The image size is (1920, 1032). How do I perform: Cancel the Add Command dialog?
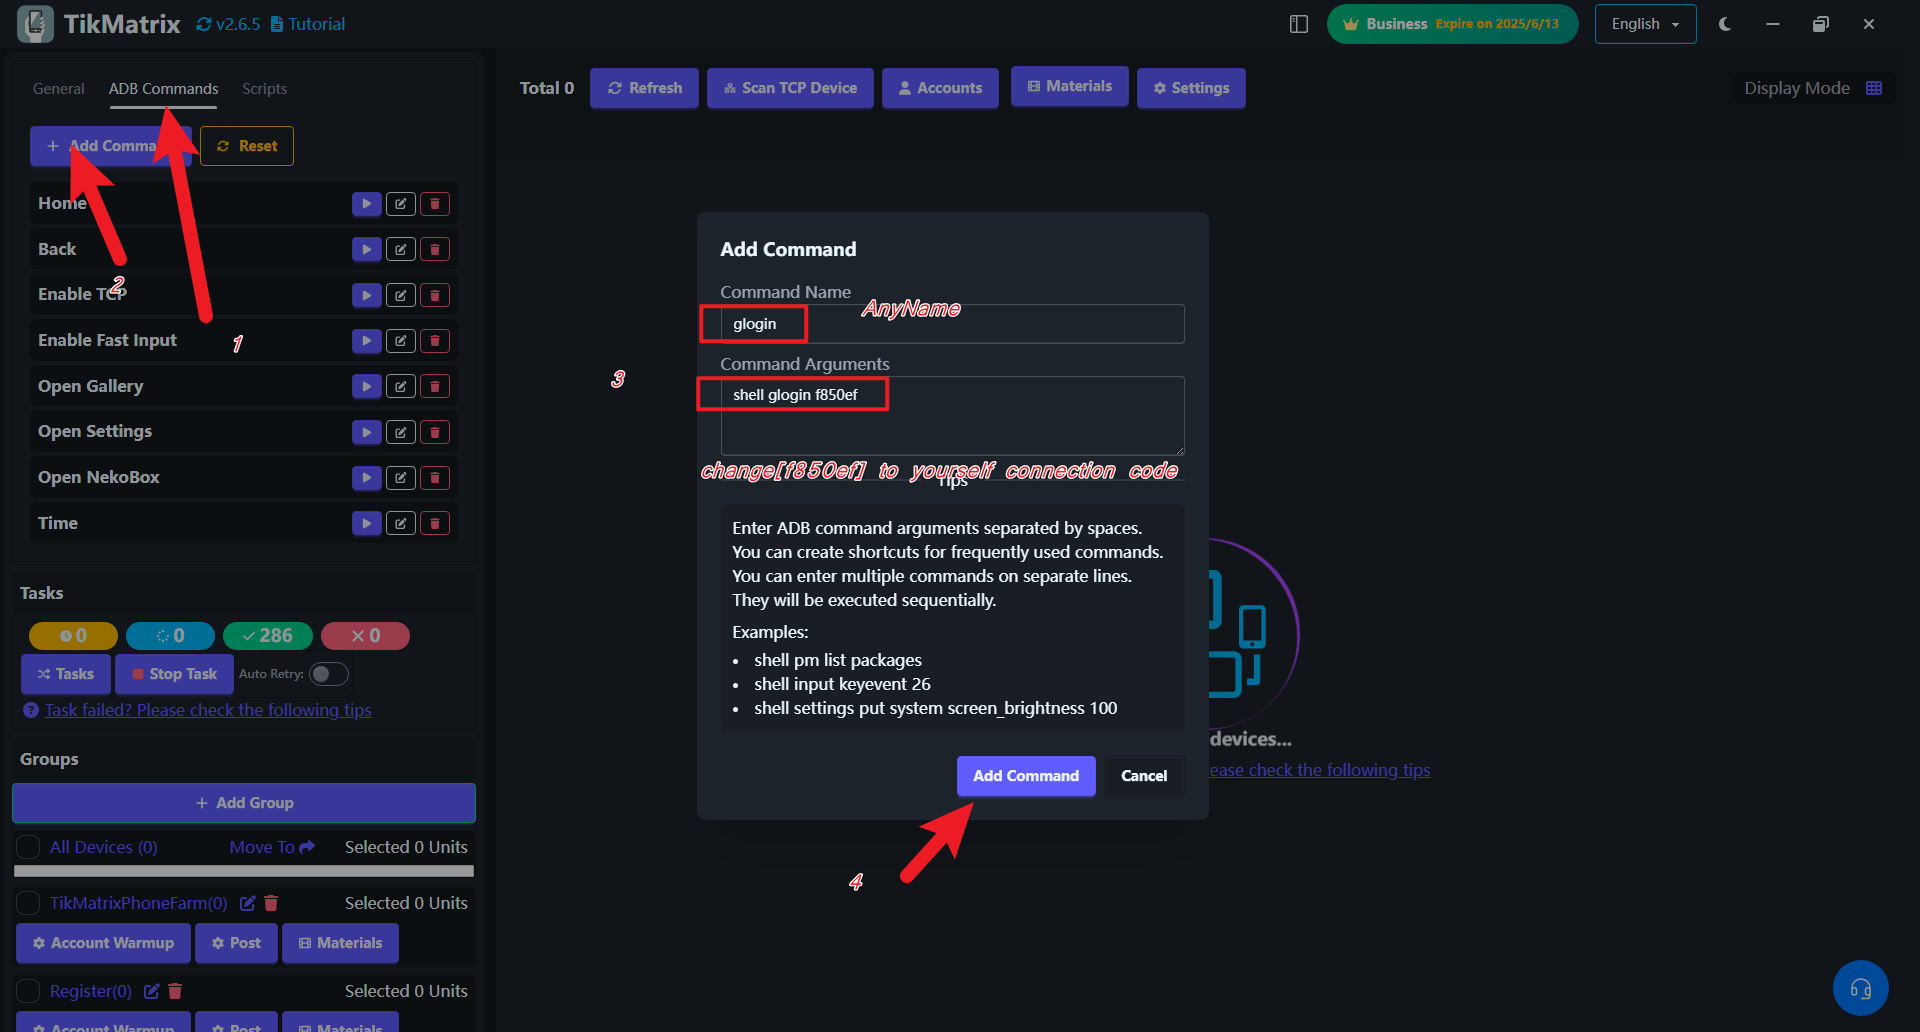click(1144, 776)
